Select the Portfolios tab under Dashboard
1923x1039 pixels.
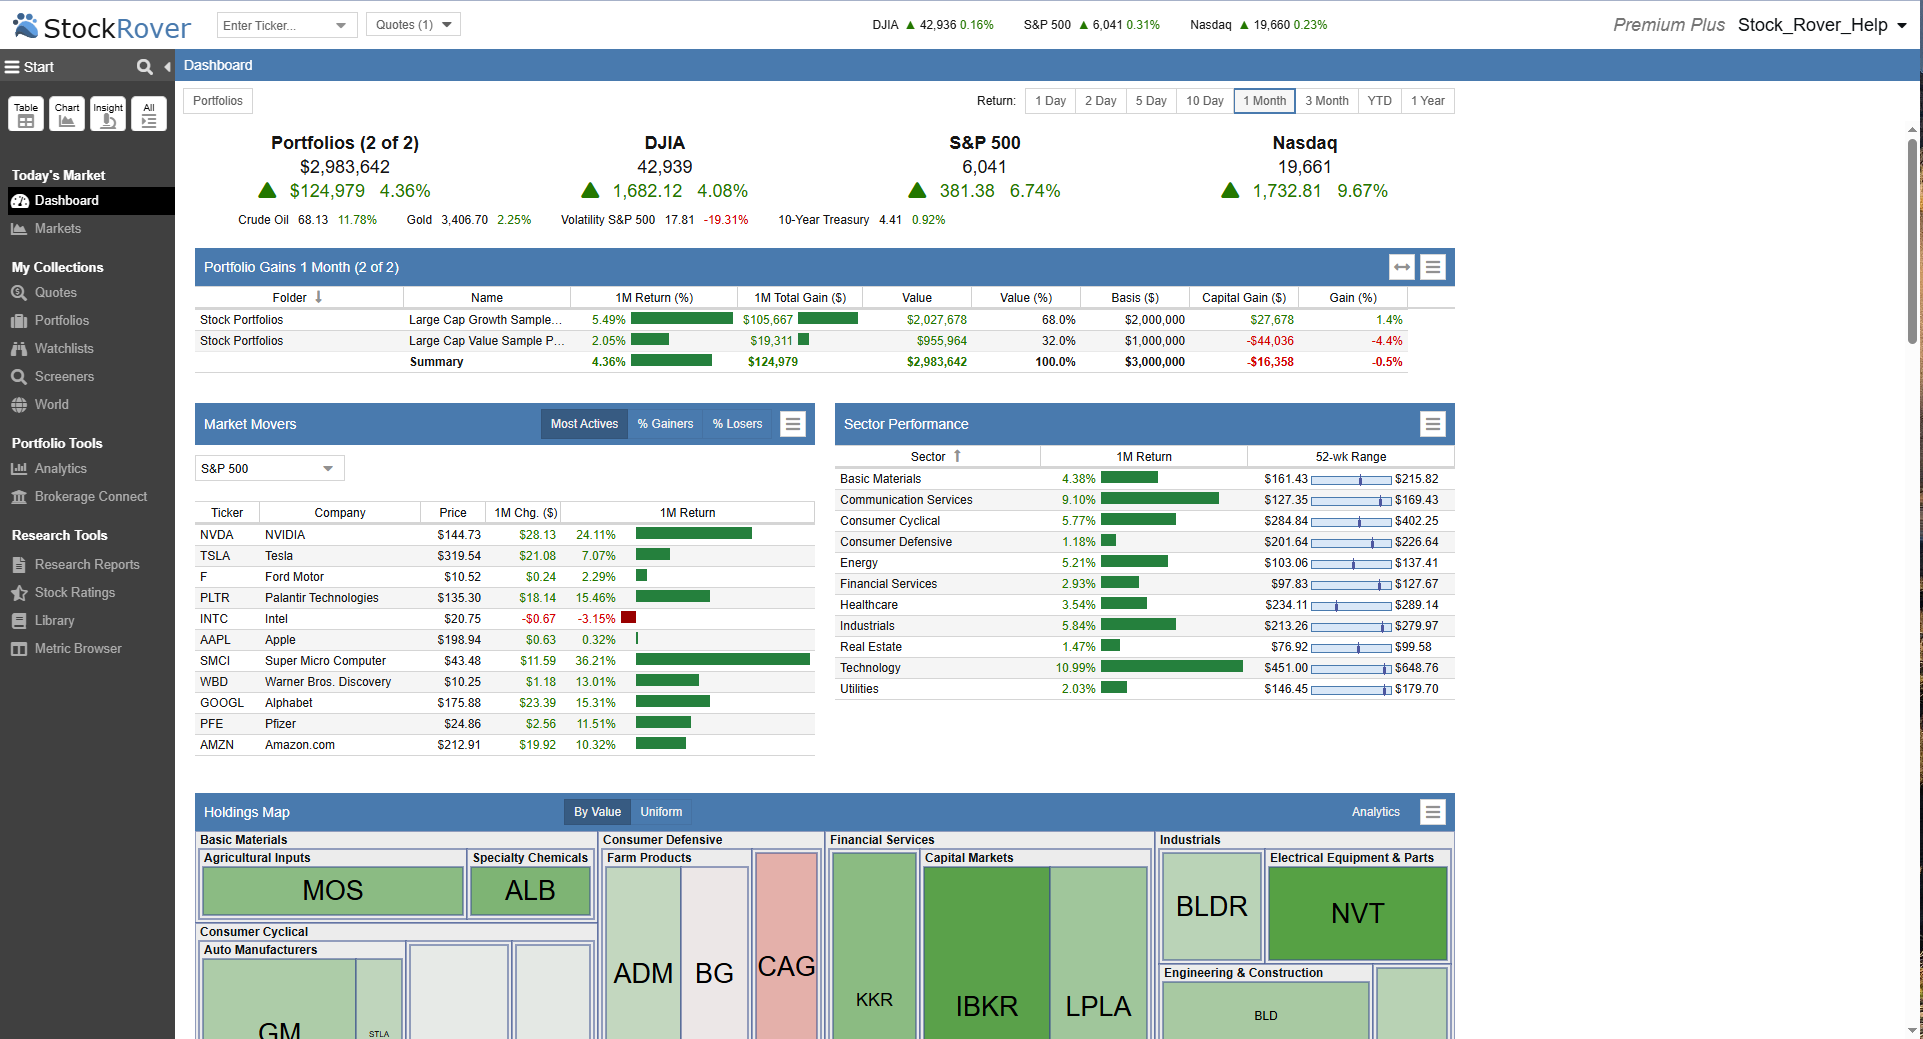pyautogui.click(x=217, y=100)
